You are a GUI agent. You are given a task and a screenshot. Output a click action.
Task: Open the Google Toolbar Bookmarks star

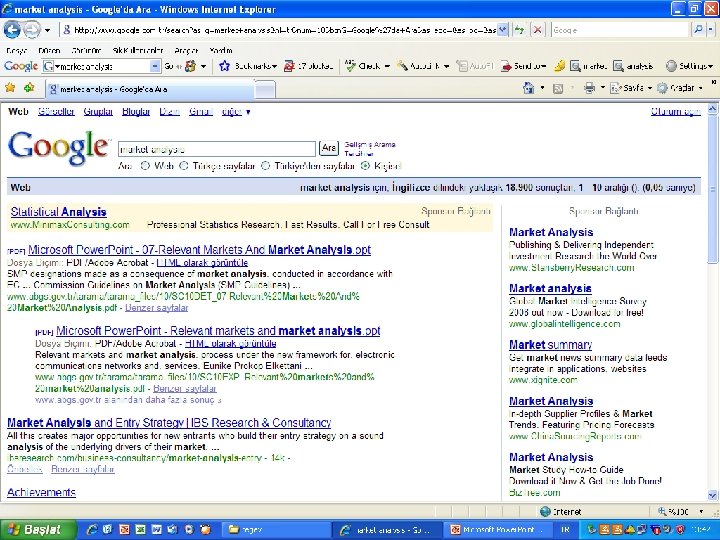(224, 66)
